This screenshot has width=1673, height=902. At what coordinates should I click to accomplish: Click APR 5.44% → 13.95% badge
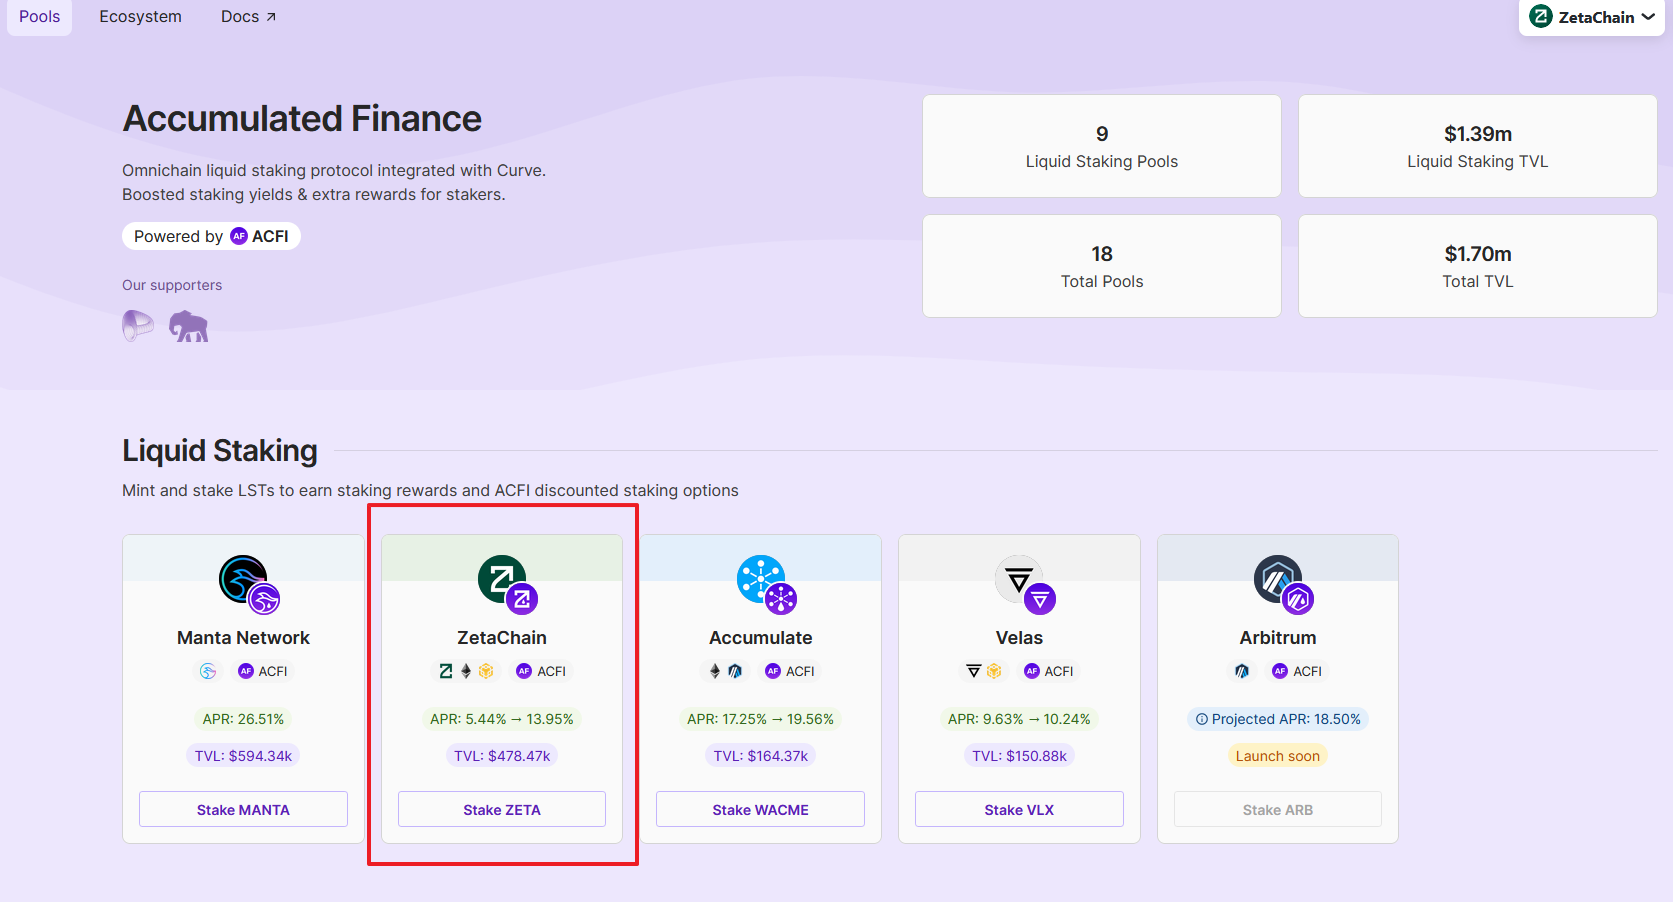point(502,719)
